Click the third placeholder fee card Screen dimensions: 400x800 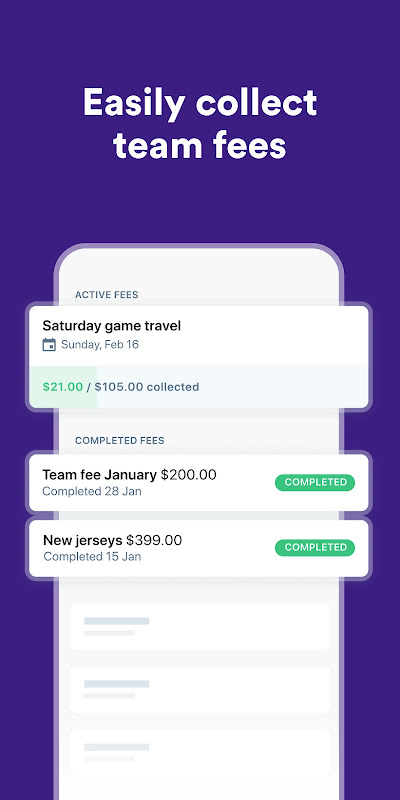[x=200, y=753]
